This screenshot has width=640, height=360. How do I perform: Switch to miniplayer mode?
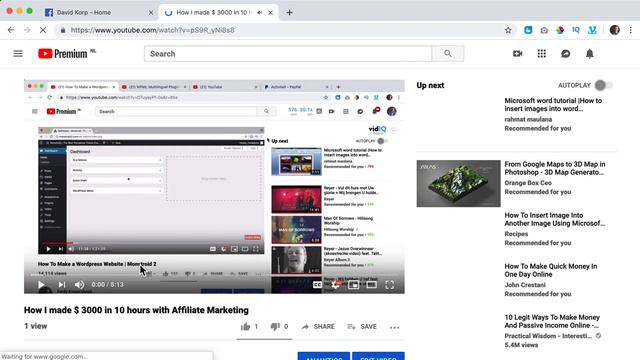(x=353, y=284)
